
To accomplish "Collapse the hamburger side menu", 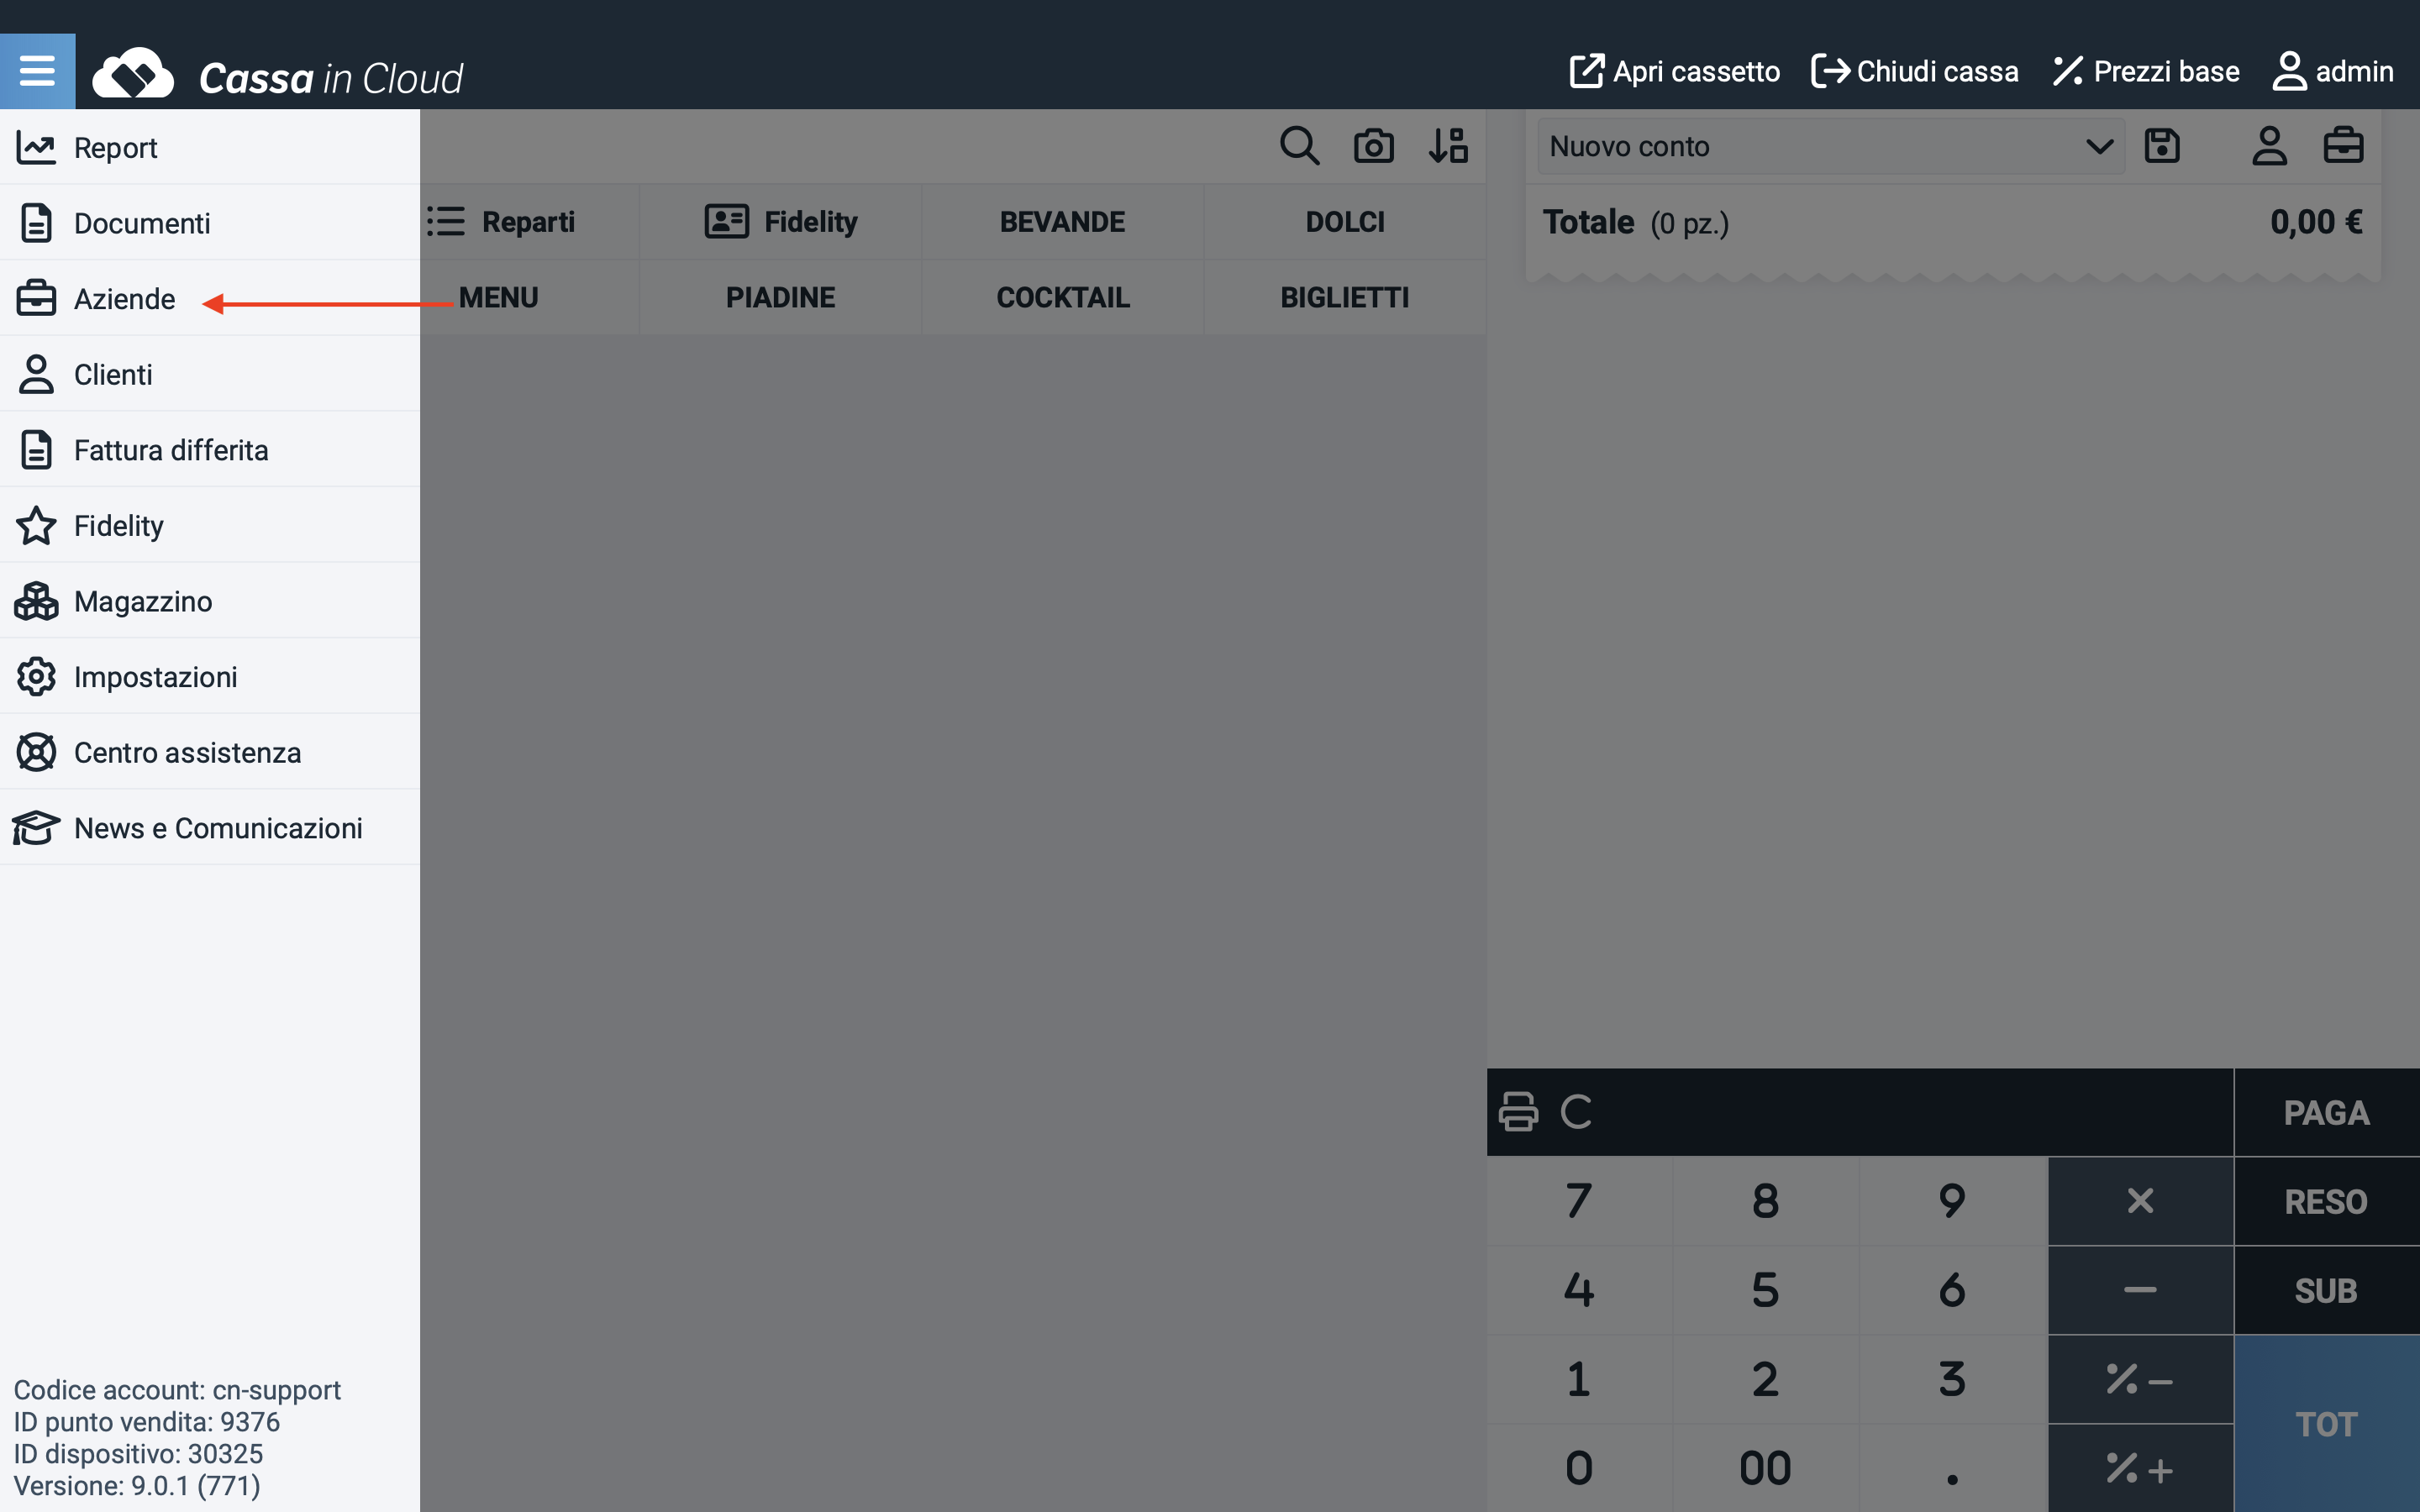I will coord(37,71).
